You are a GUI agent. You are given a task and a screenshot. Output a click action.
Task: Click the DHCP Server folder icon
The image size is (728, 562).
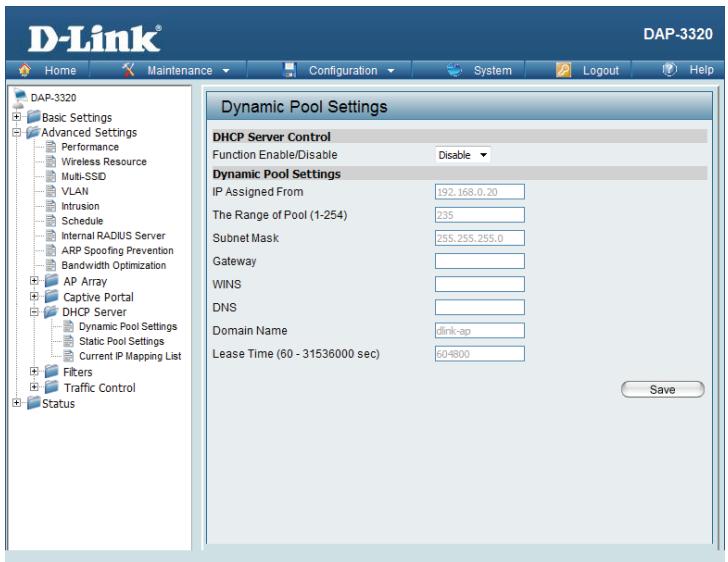51,312
